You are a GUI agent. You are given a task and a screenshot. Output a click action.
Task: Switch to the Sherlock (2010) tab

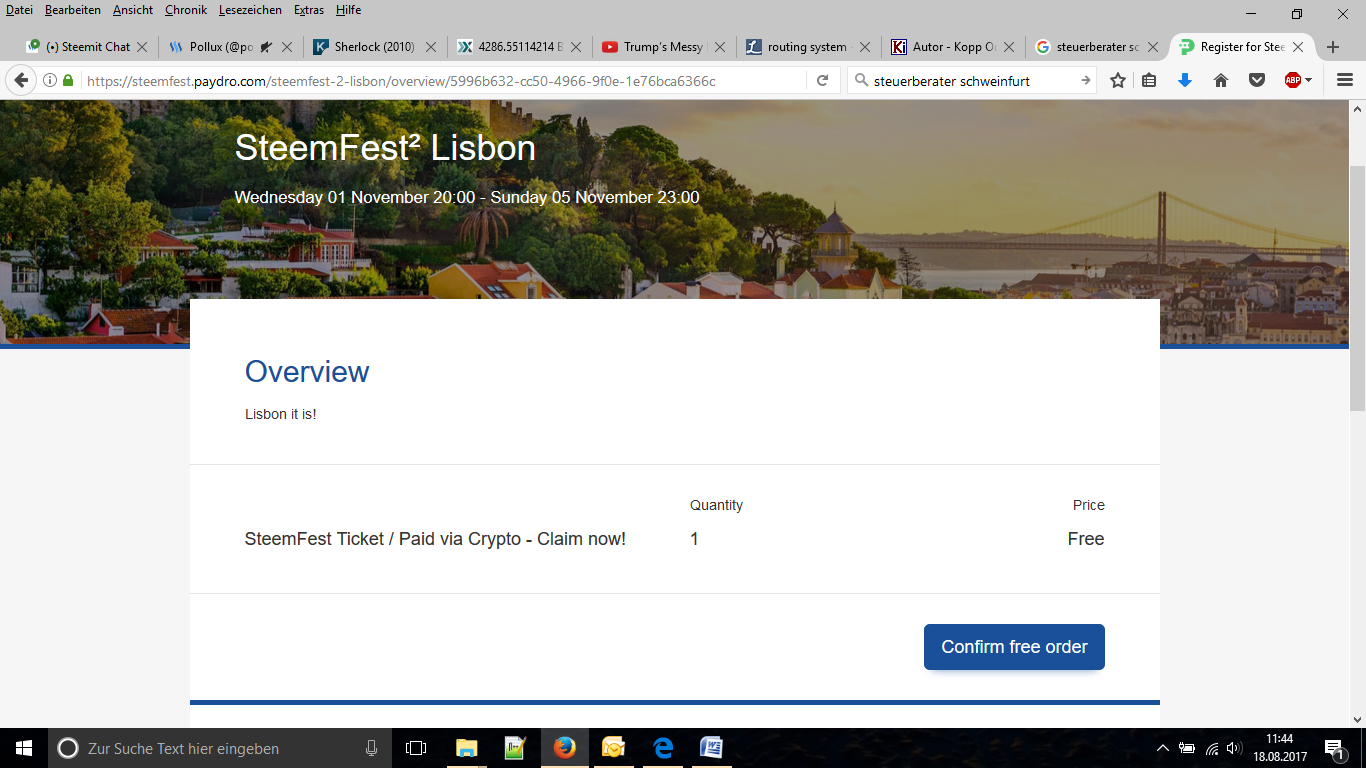click(375, 47)
